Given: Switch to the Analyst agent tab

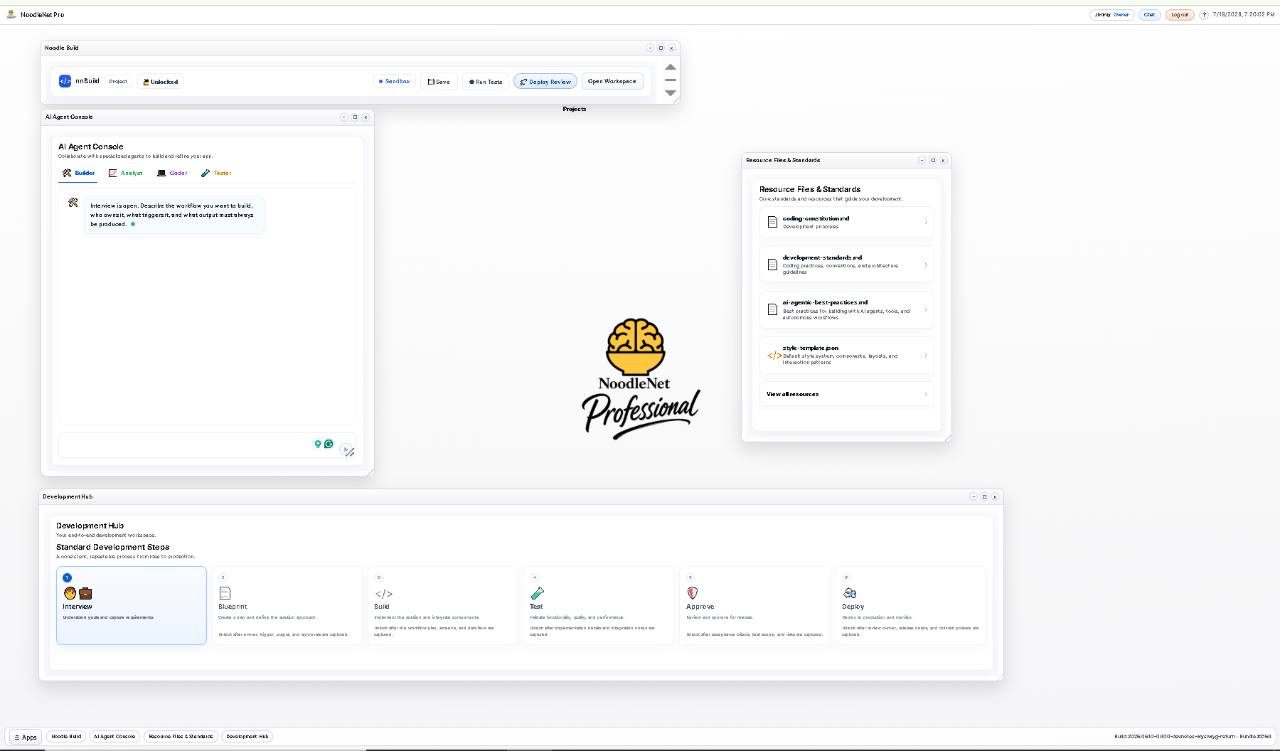Looking at the screenshot, I should click(x=126, y=173).
